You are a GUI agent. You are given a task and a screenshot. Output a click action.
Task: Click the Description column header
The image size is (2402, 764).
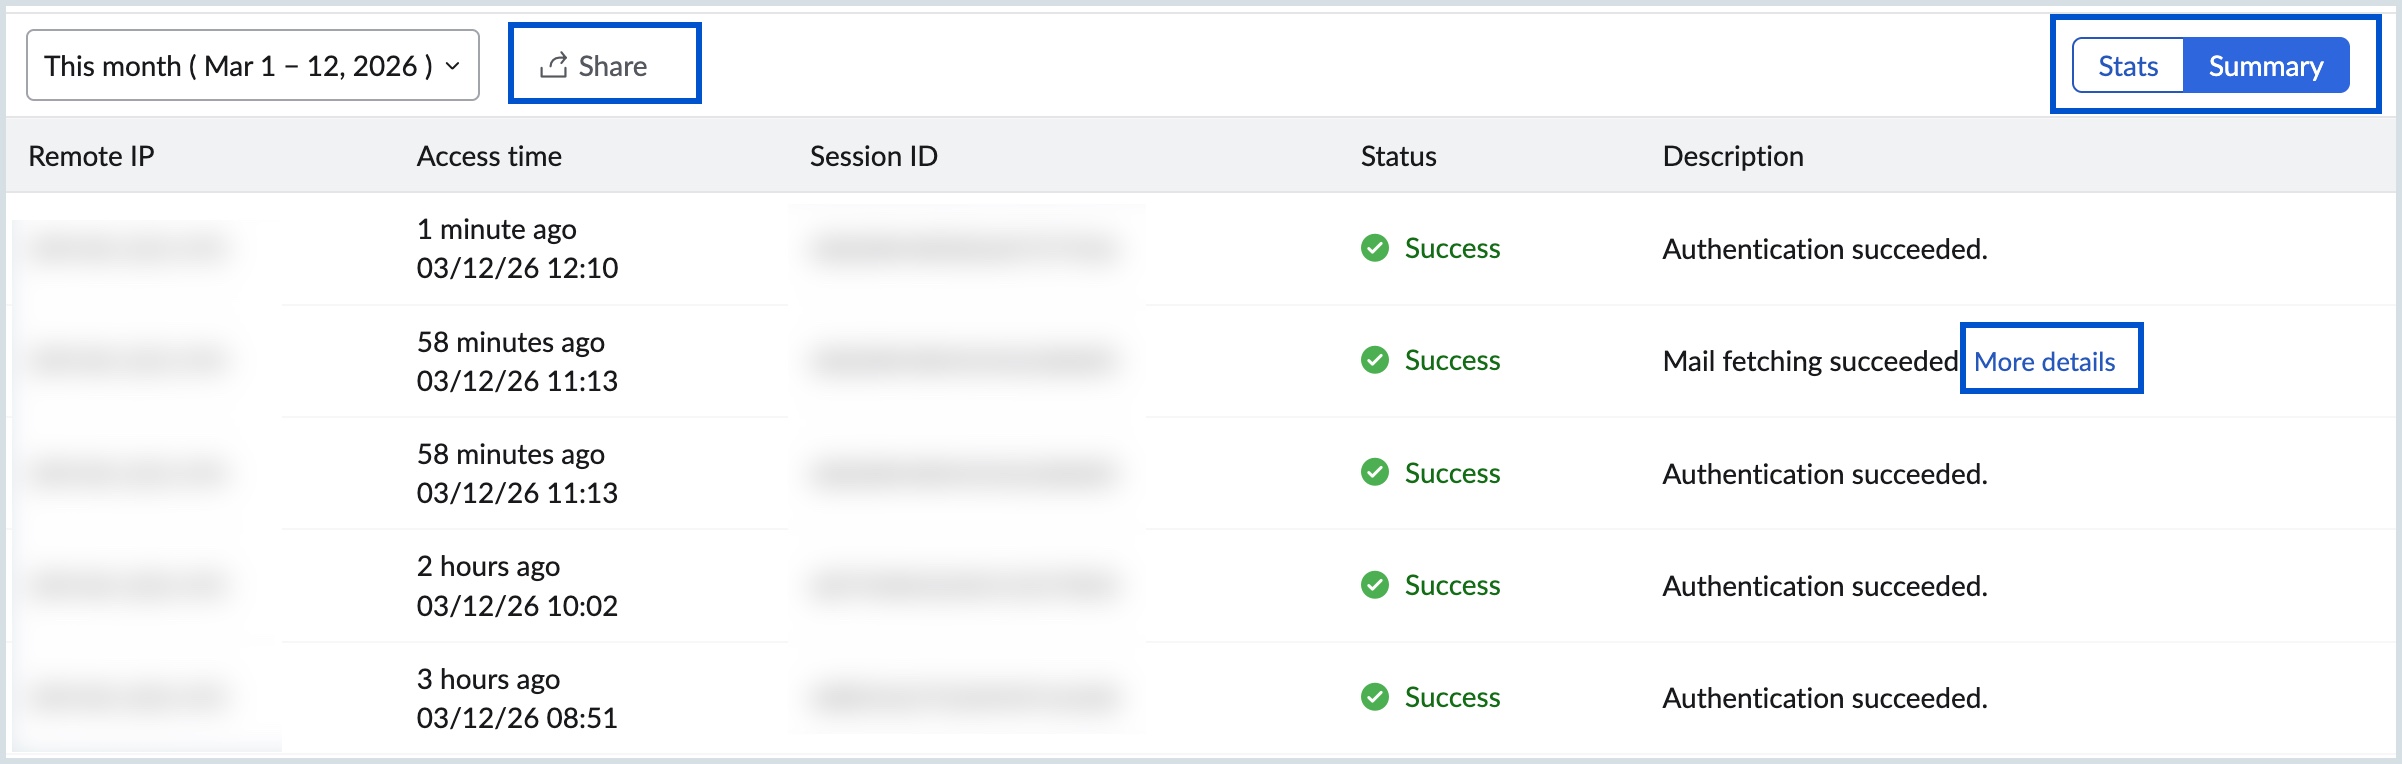(1732, 156)
